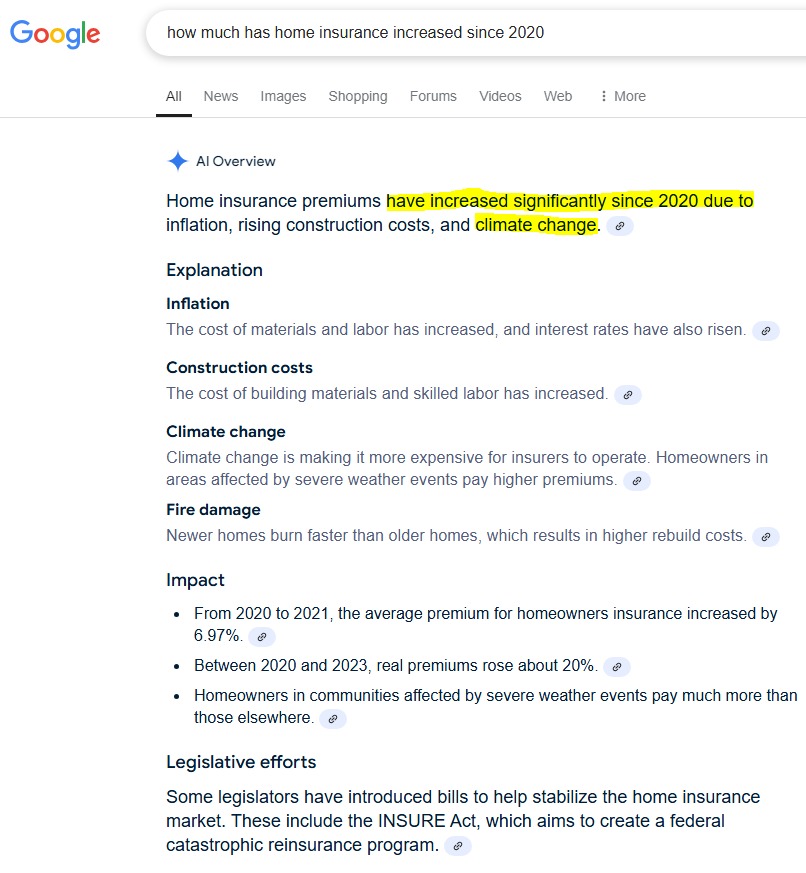Open the Forums tab

point(433,96)
